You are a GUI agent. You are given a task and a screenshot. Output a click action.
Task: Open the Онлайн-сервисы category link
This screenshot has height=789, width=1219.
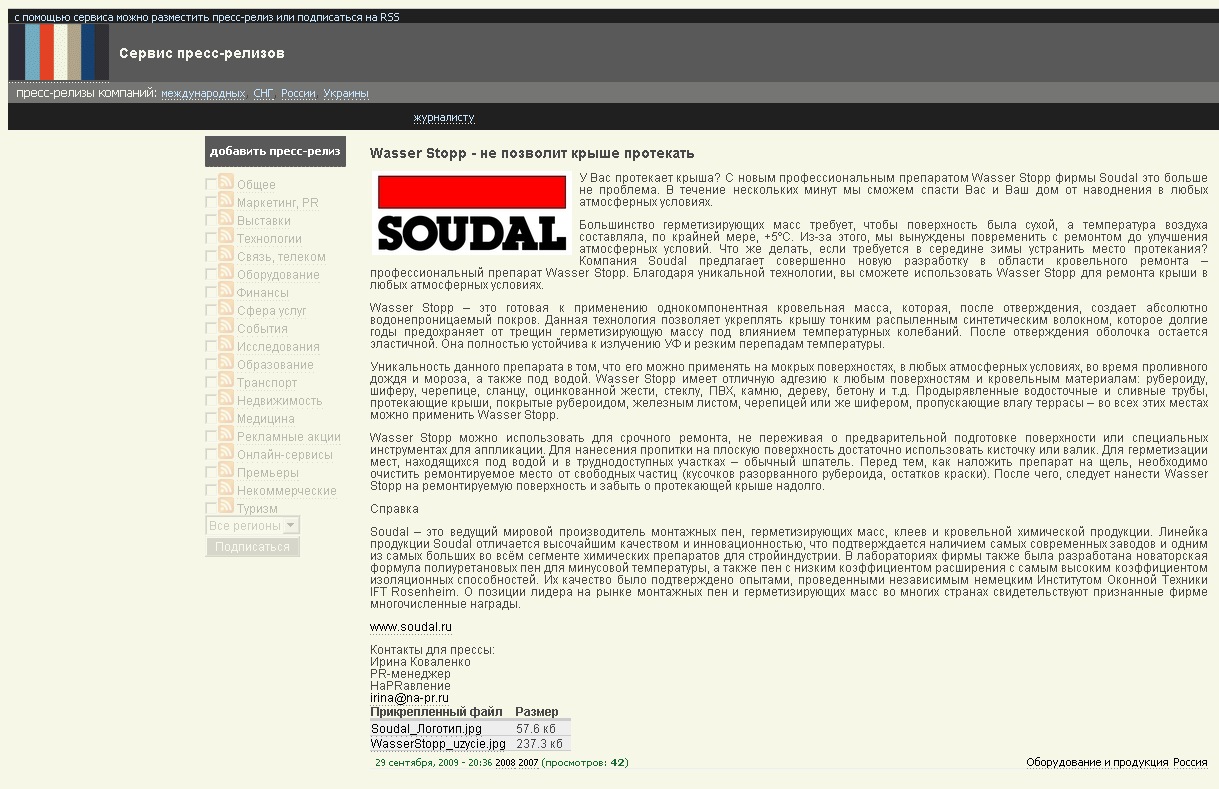coord(285,455)
